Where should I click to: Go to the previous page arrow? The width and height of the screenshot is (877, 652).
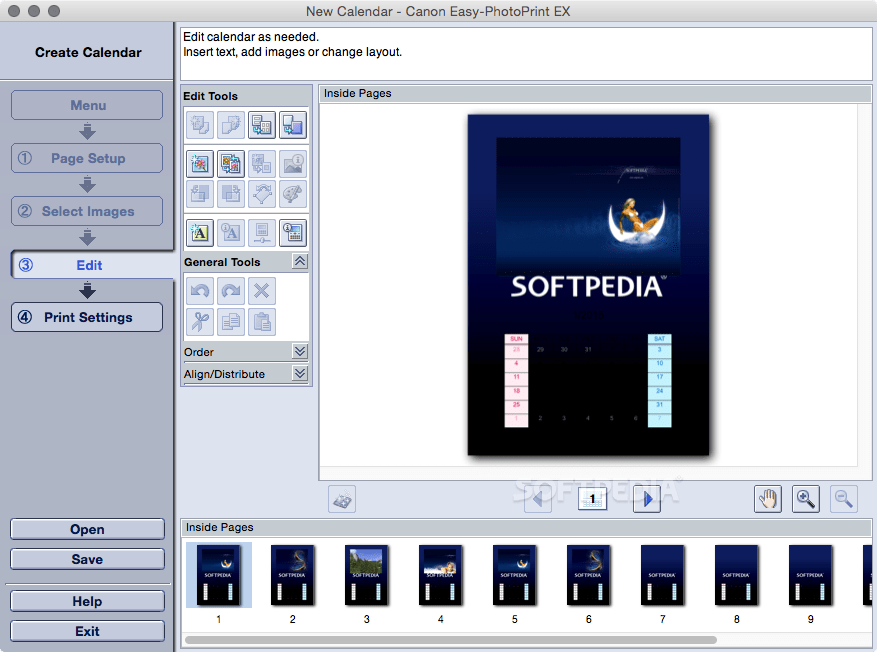537,498
